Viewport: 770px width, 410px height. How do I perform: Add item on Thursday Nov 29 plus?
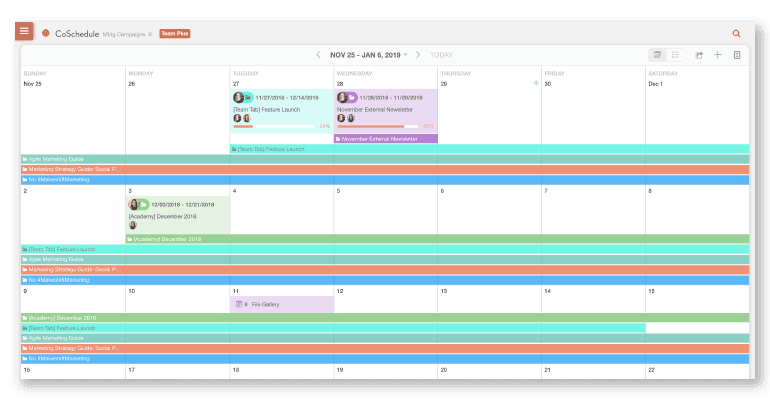[536, 84]
